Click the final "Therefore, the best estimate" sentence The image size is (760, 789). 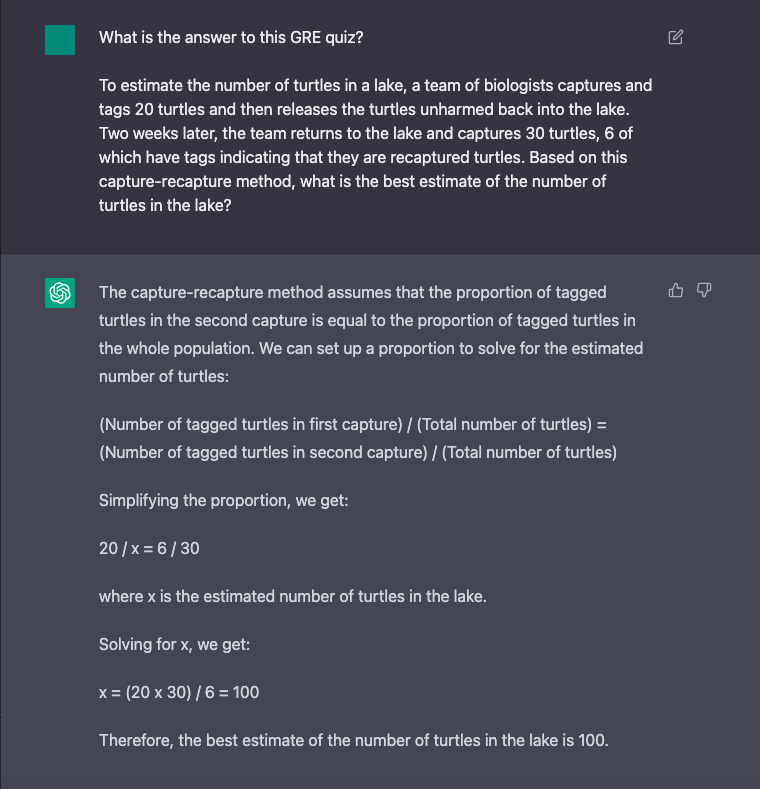coord(353,740)
